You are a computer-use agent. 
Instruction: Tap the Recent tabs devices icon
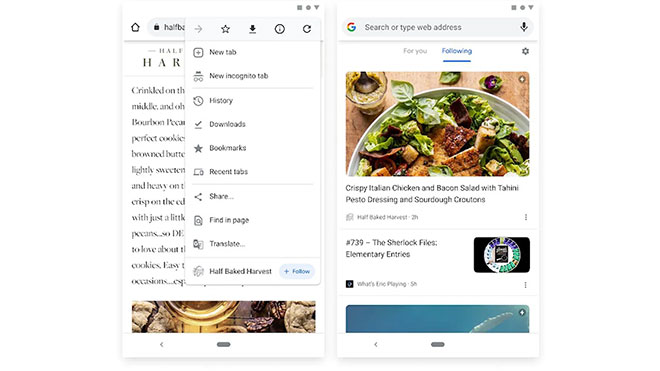tap(198, 172)
